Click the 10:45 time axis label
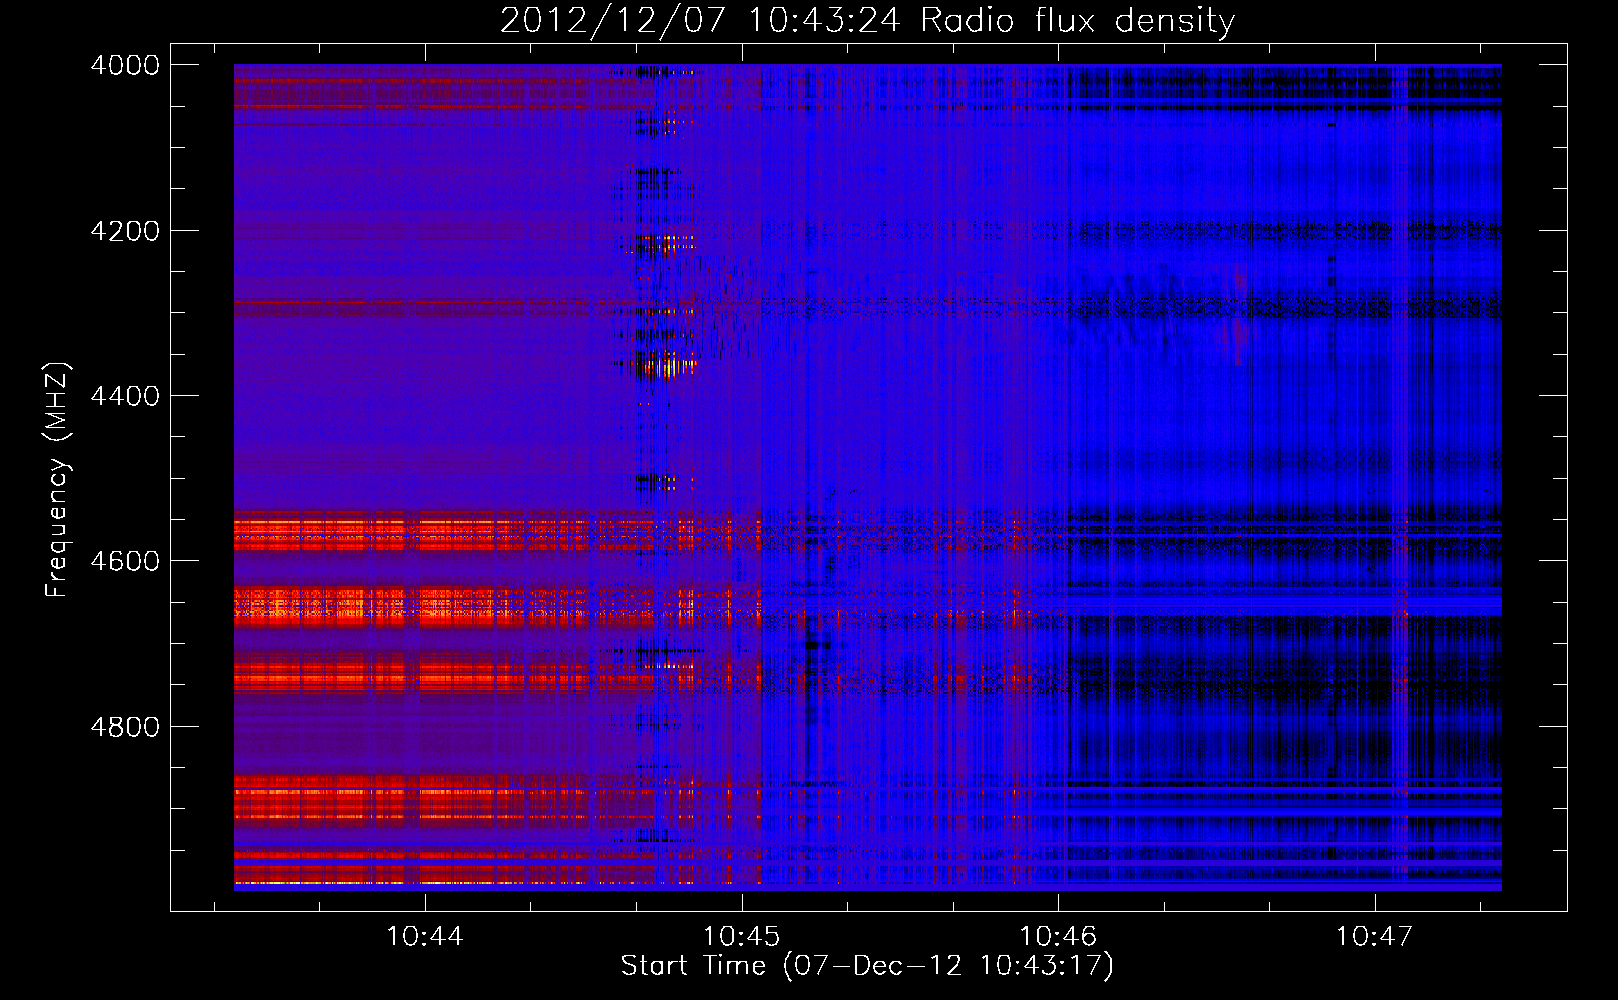The height and width of the screenshot is (1000, 1618). coord(741,937)
